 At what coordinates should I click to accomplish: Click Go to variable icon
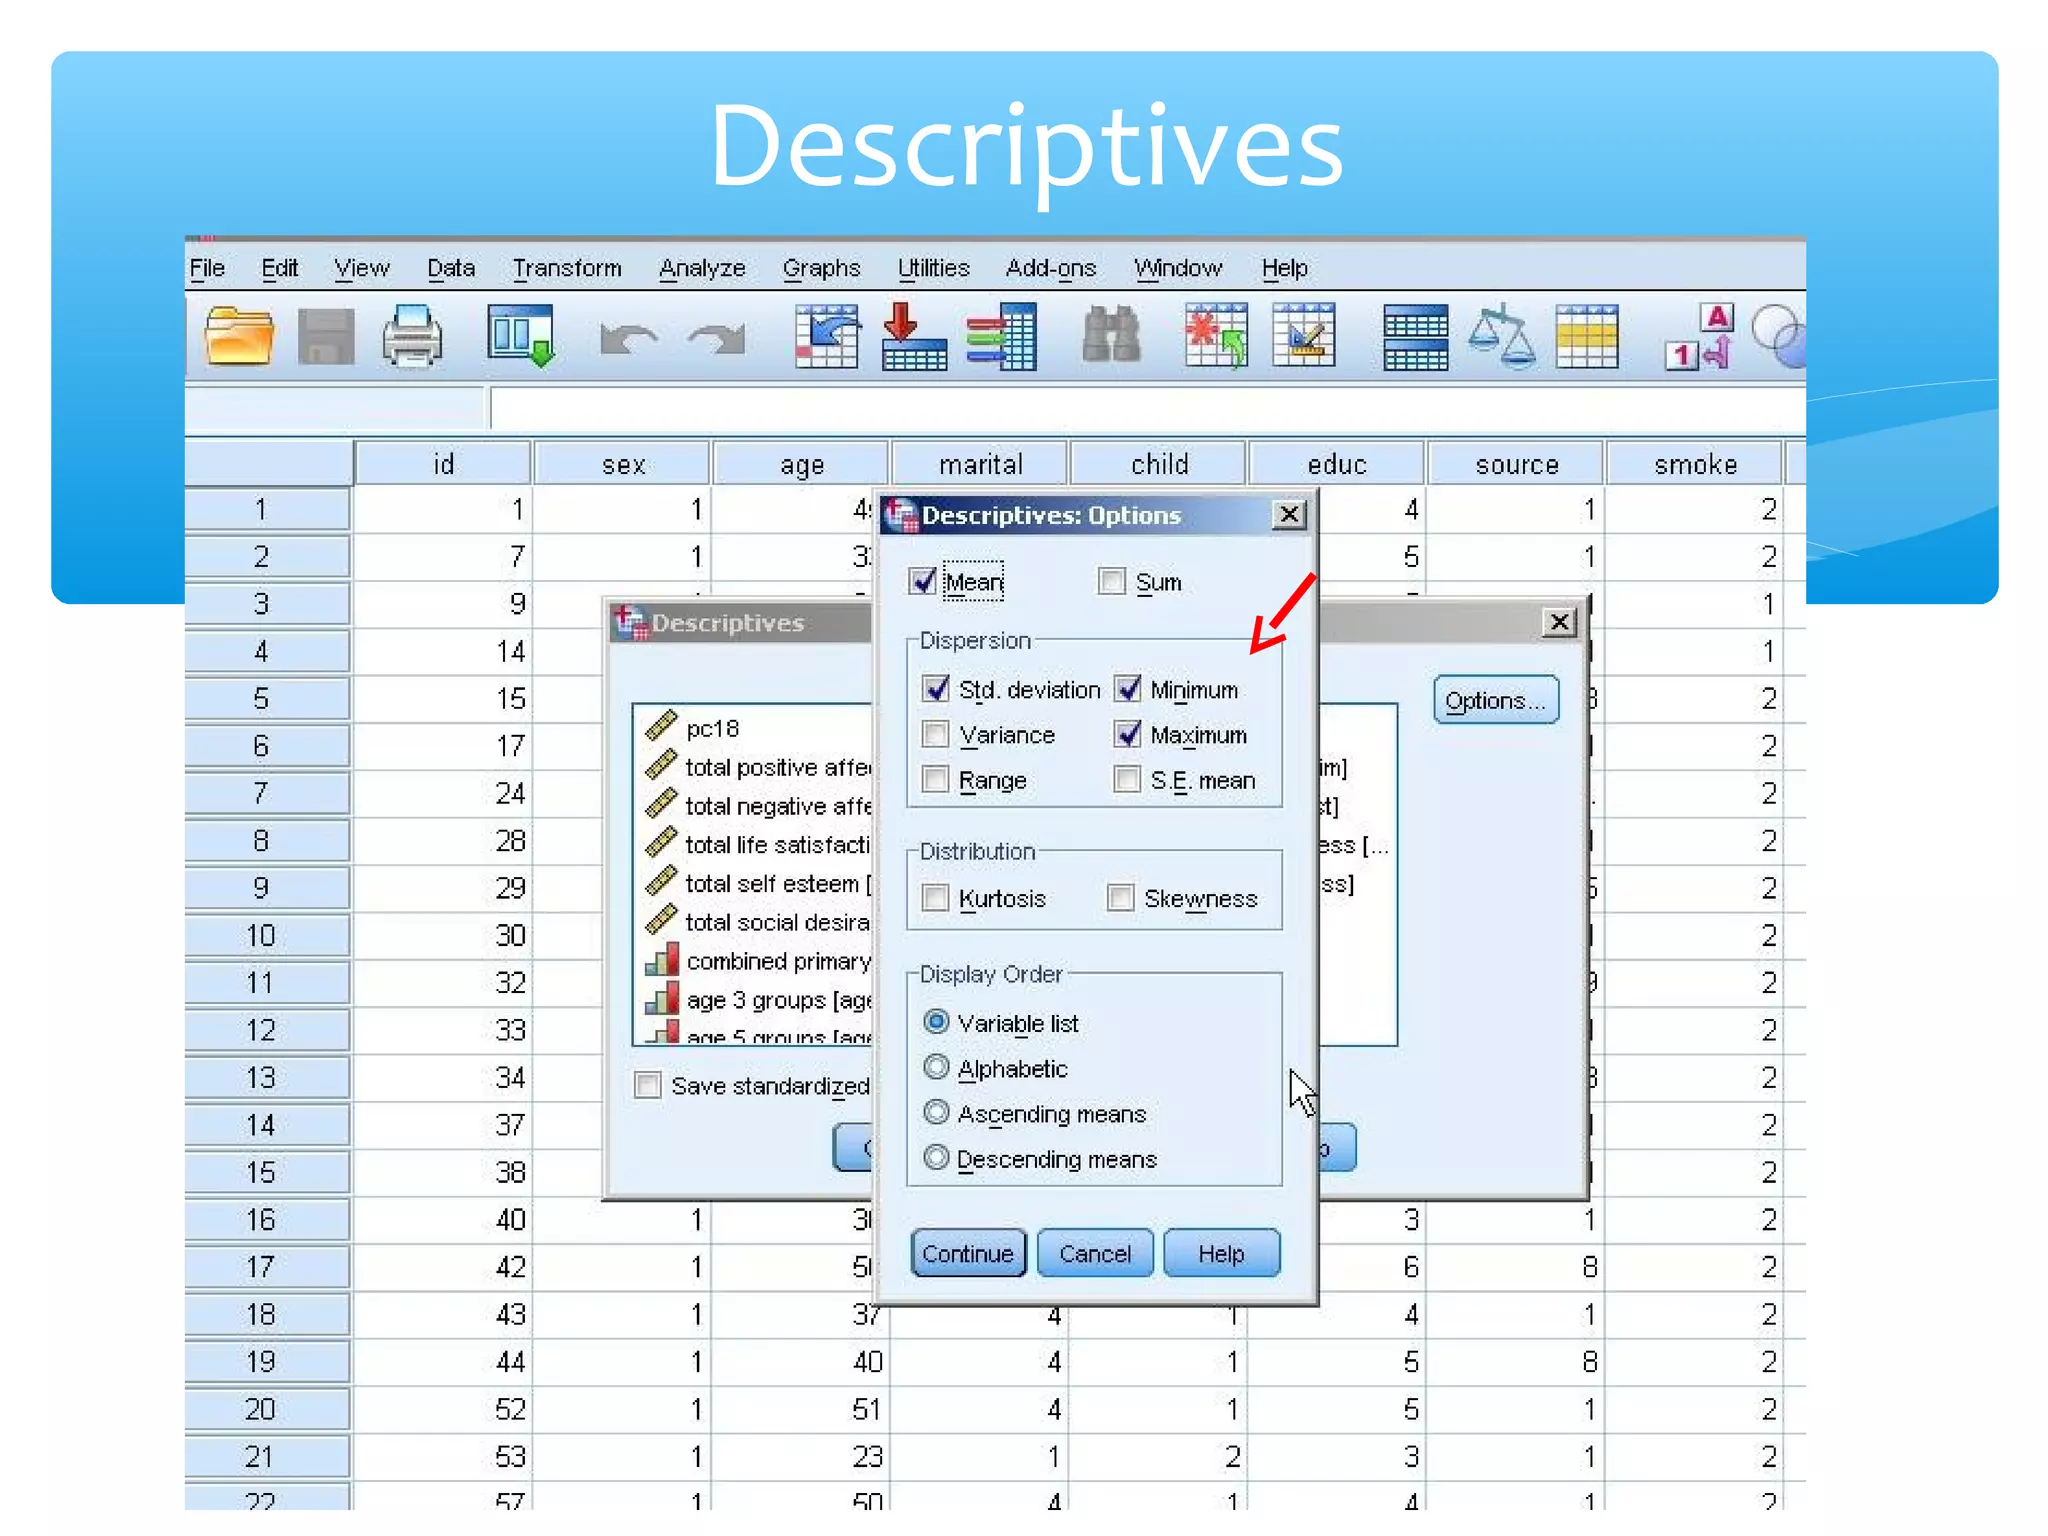914,337
